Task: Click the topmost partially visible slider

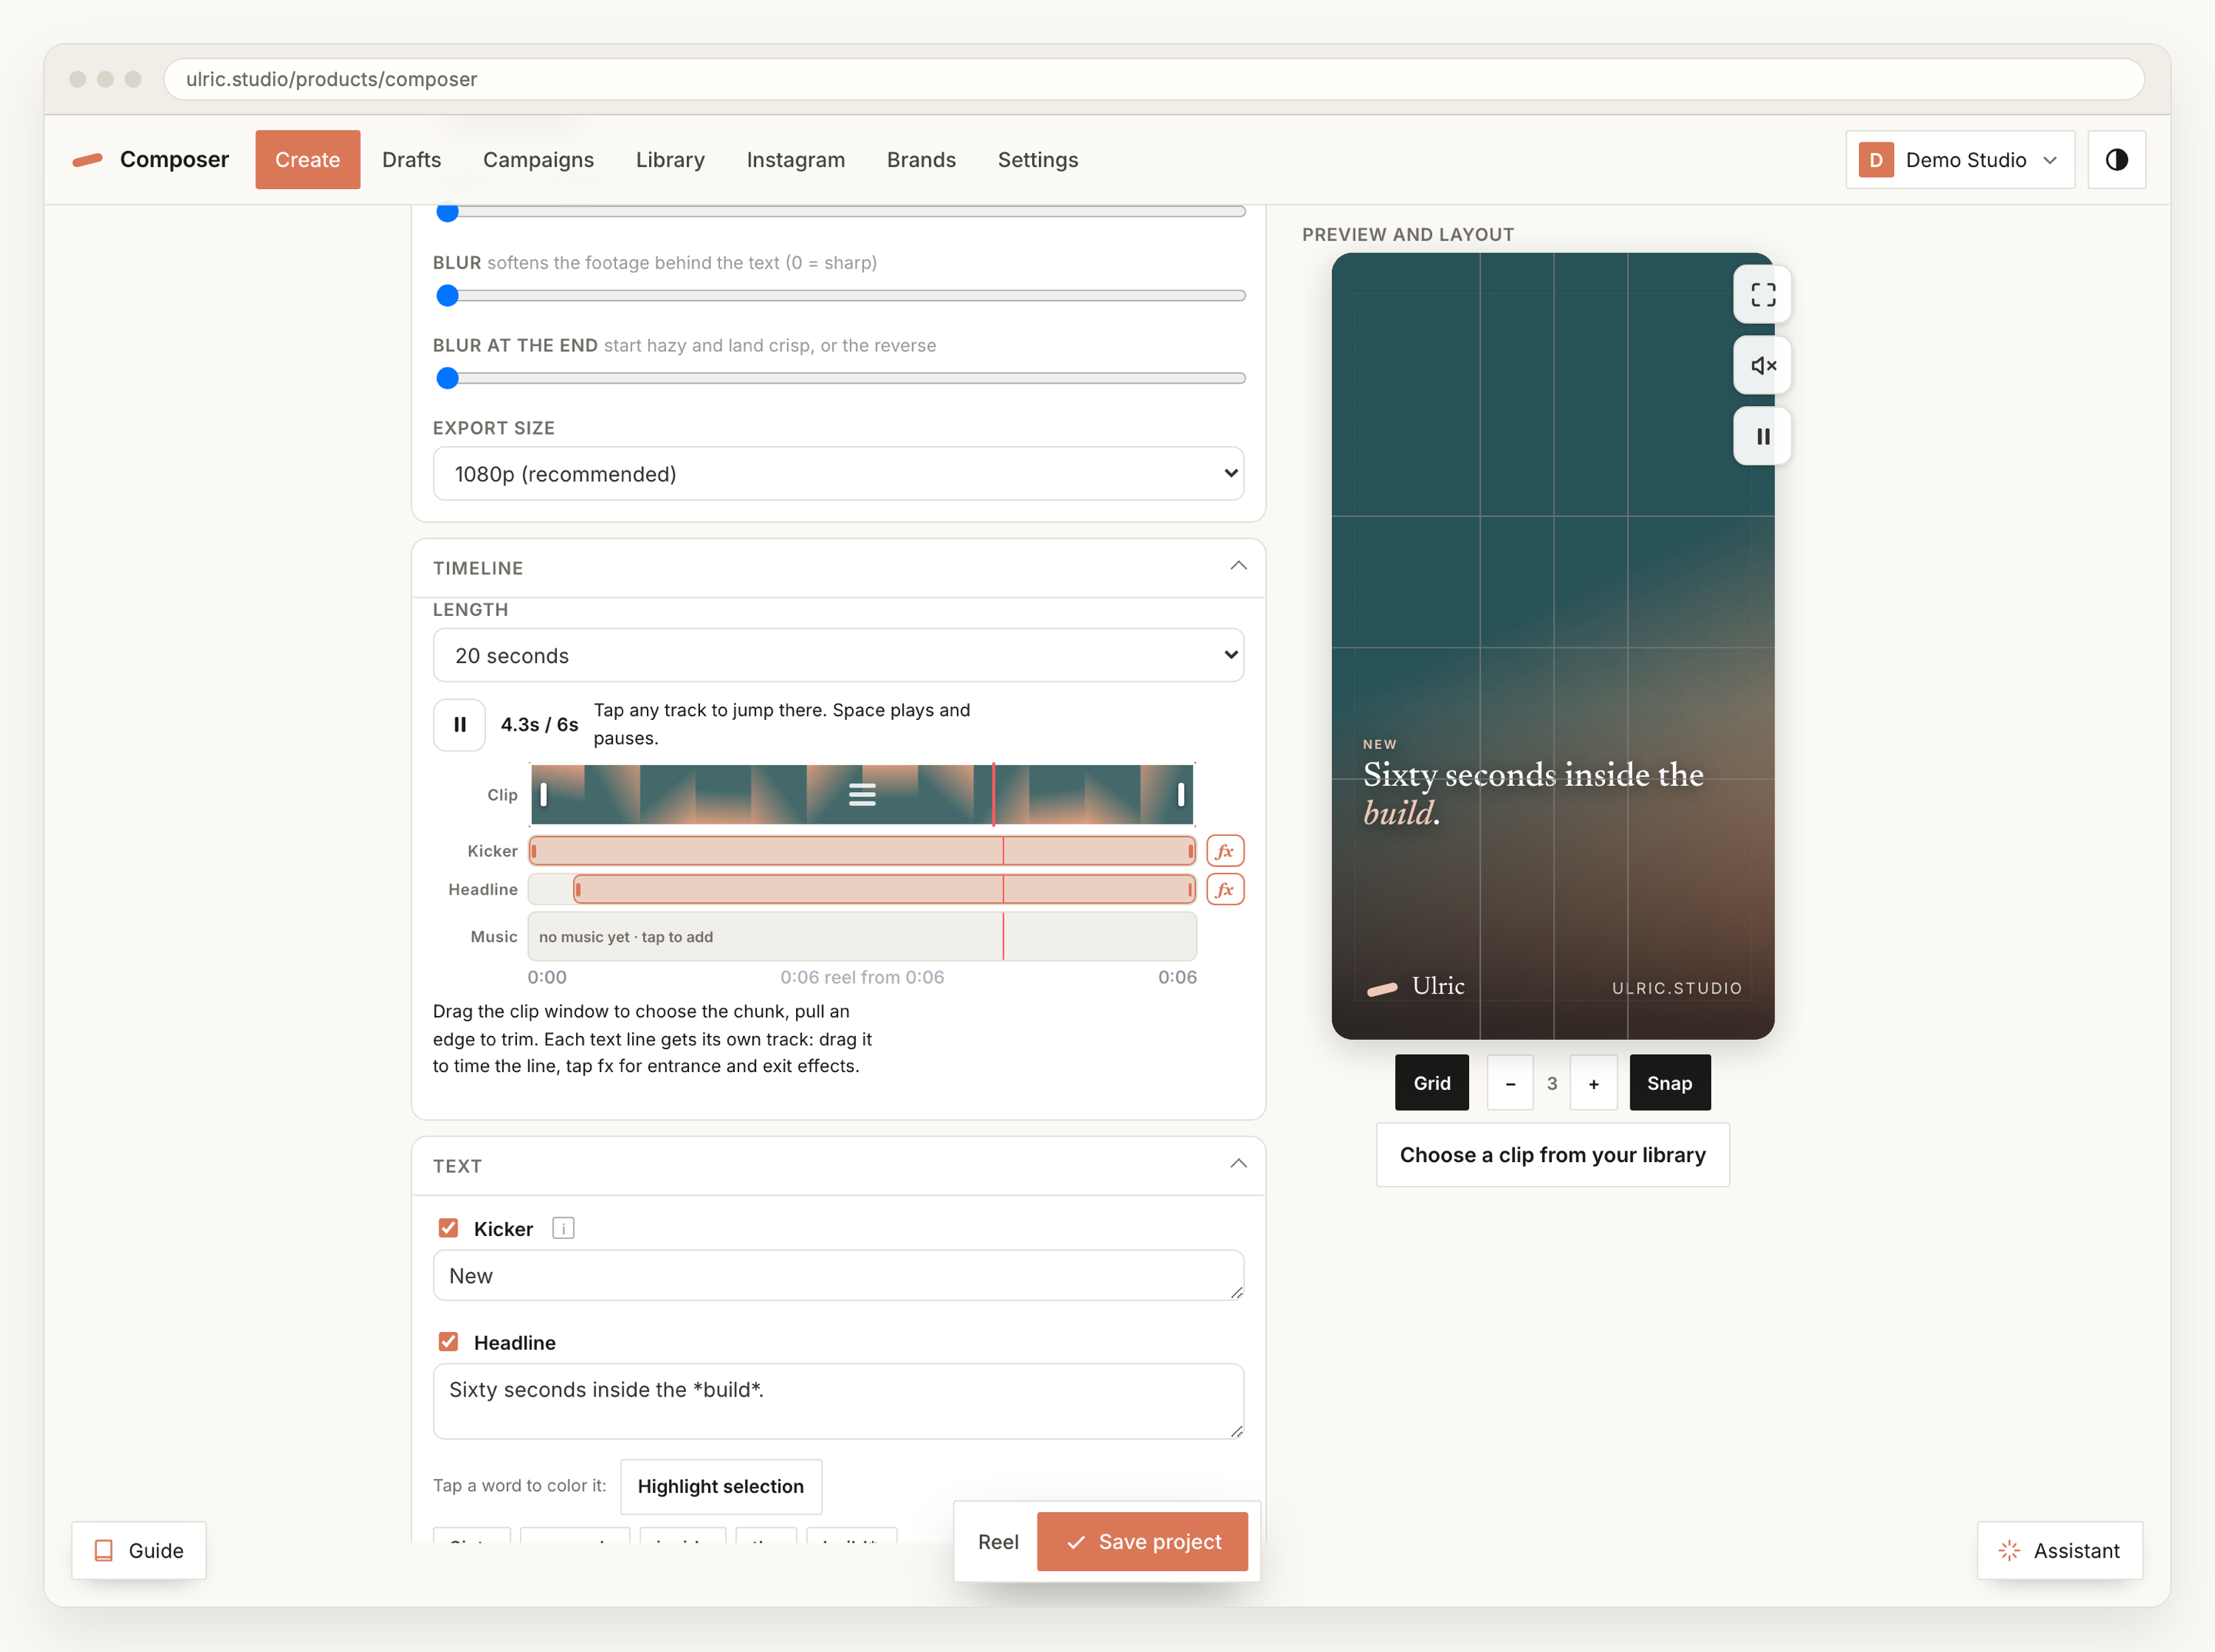Action: point(840,211)
